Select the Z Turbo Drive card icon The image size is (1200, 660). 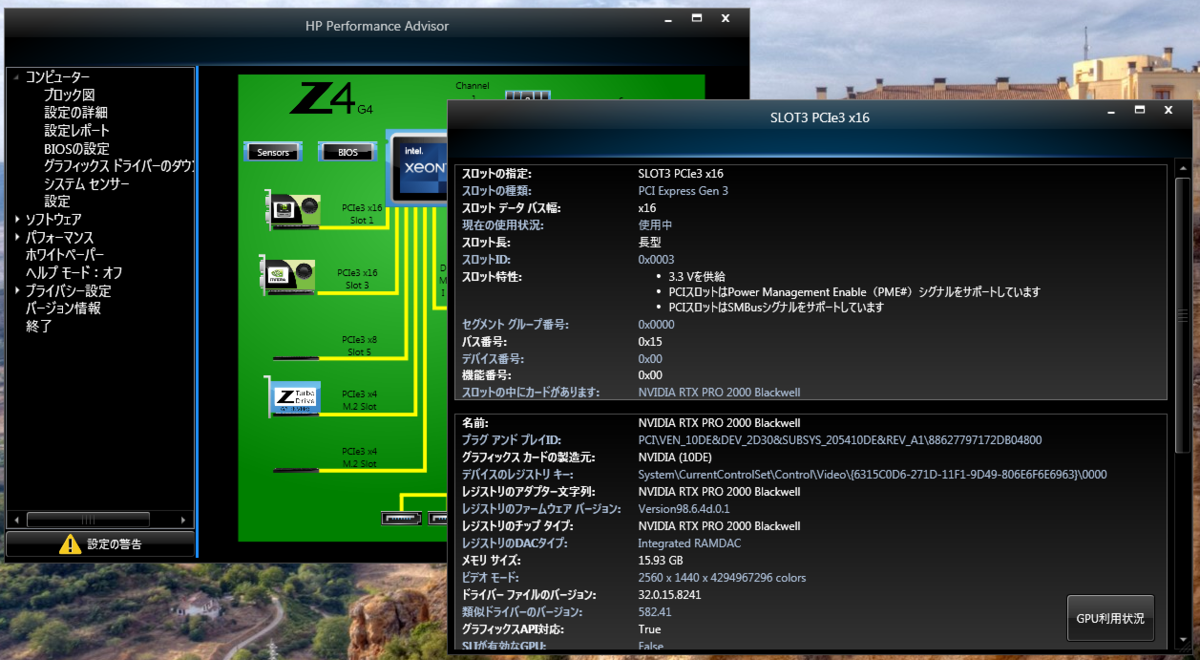coord(292,397)
